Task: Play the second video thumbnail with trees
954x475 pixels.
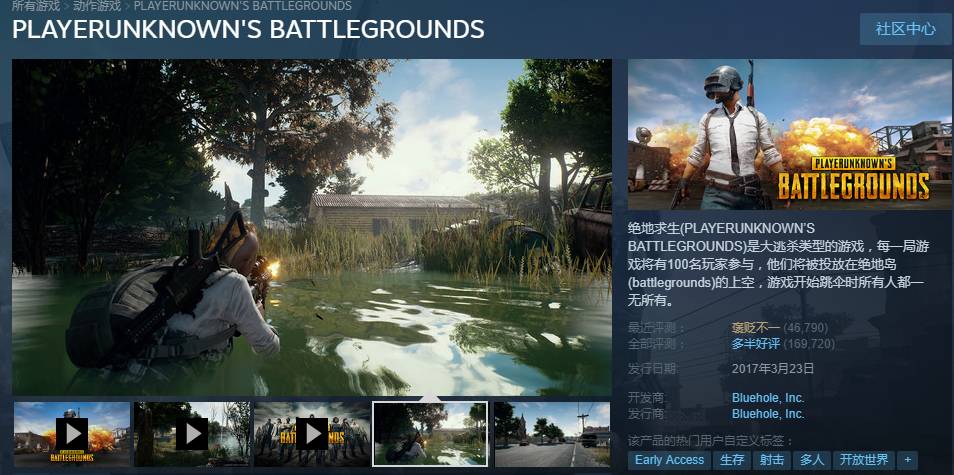Action: (192, 434)
